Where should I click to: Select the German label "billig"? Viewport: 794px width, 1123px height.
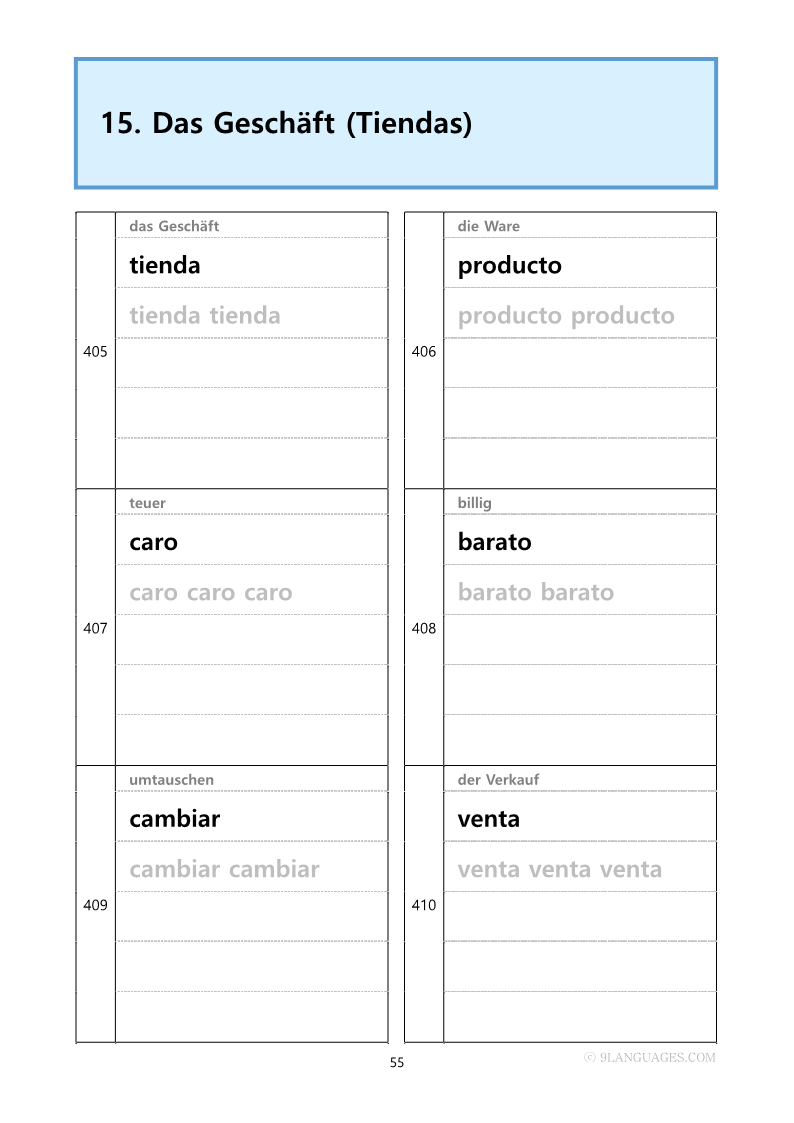click(x=475, y=503)
